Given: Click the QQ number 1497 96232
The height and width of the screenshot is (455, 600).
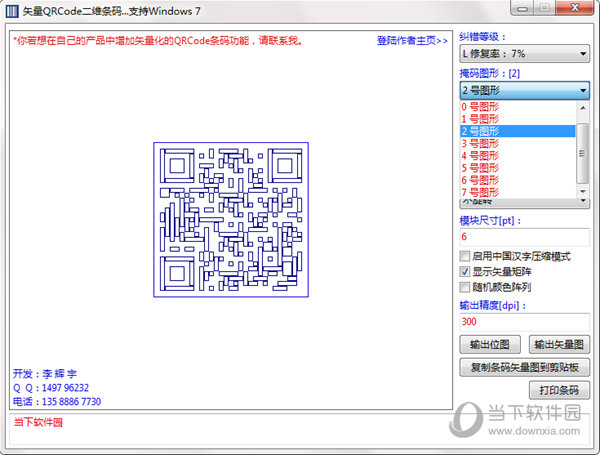Looking at the screenshot, I should point(65,388).
